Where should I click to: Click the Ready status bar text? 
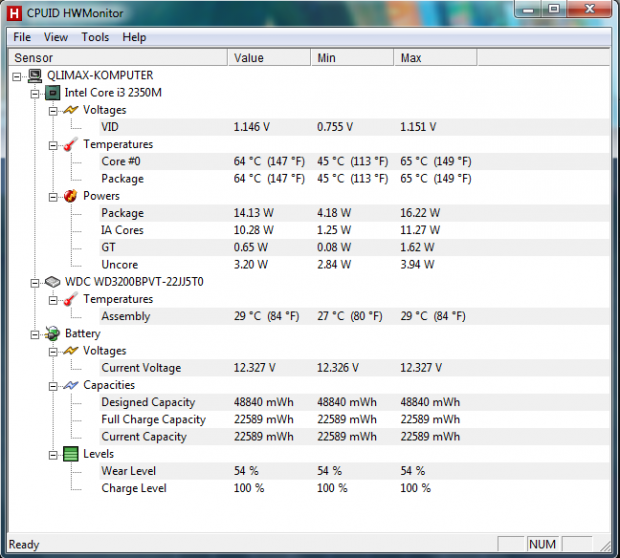click(x=24, y=545)
